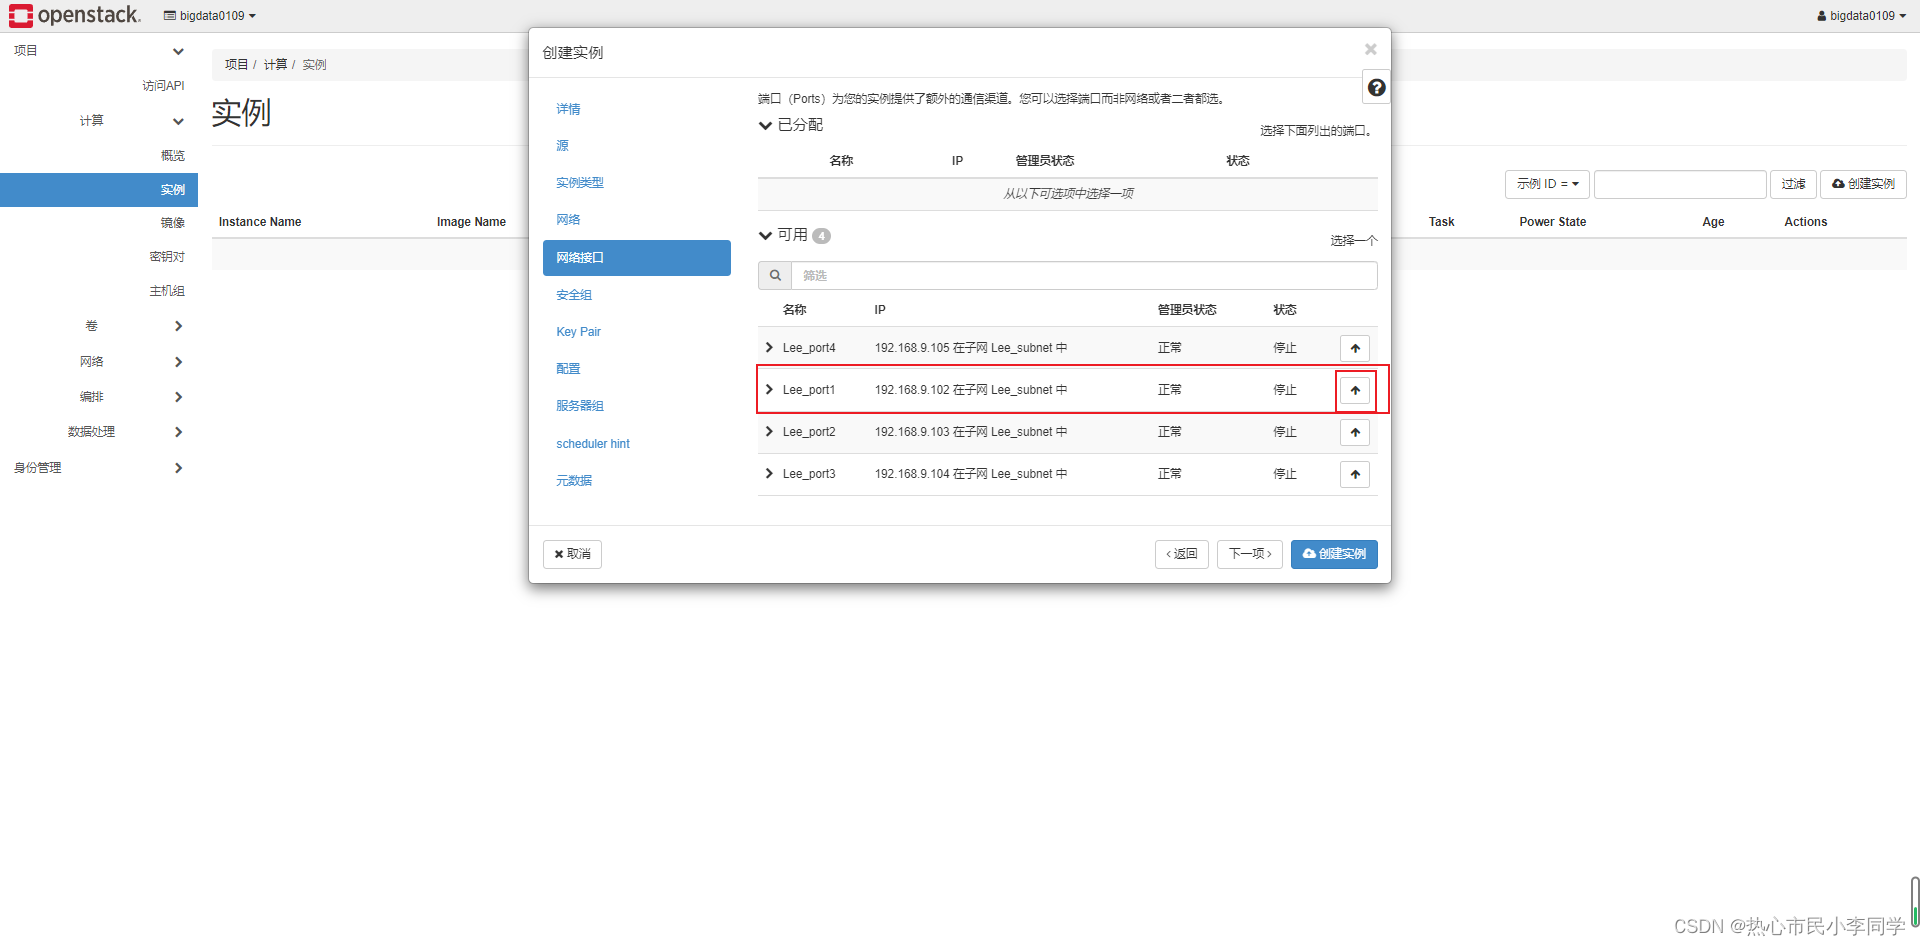Allocate Lee_port1 with its up arrow

coord(1355,390)
